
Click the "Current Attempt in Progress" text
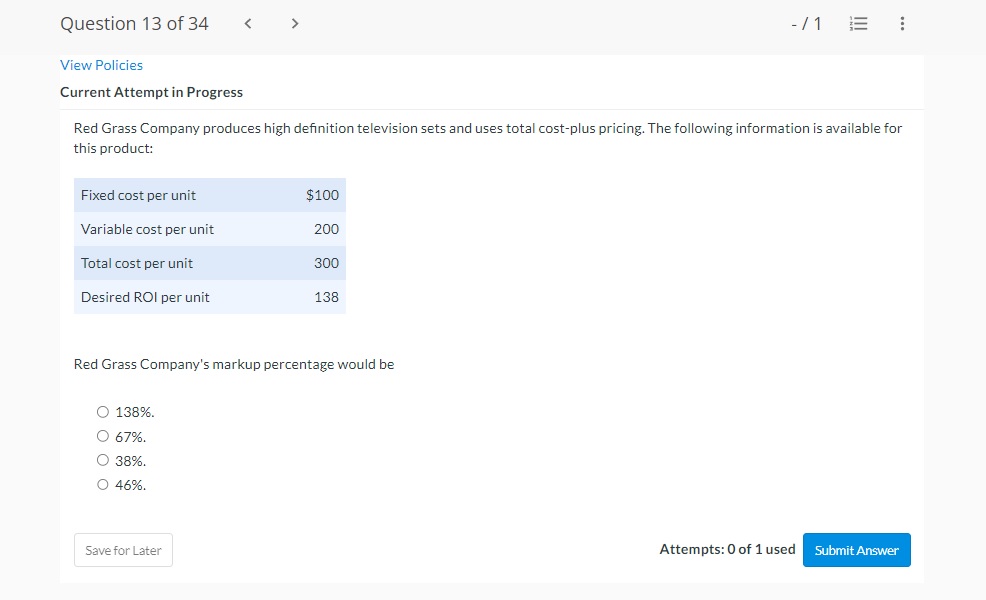[x=152, y=92]
